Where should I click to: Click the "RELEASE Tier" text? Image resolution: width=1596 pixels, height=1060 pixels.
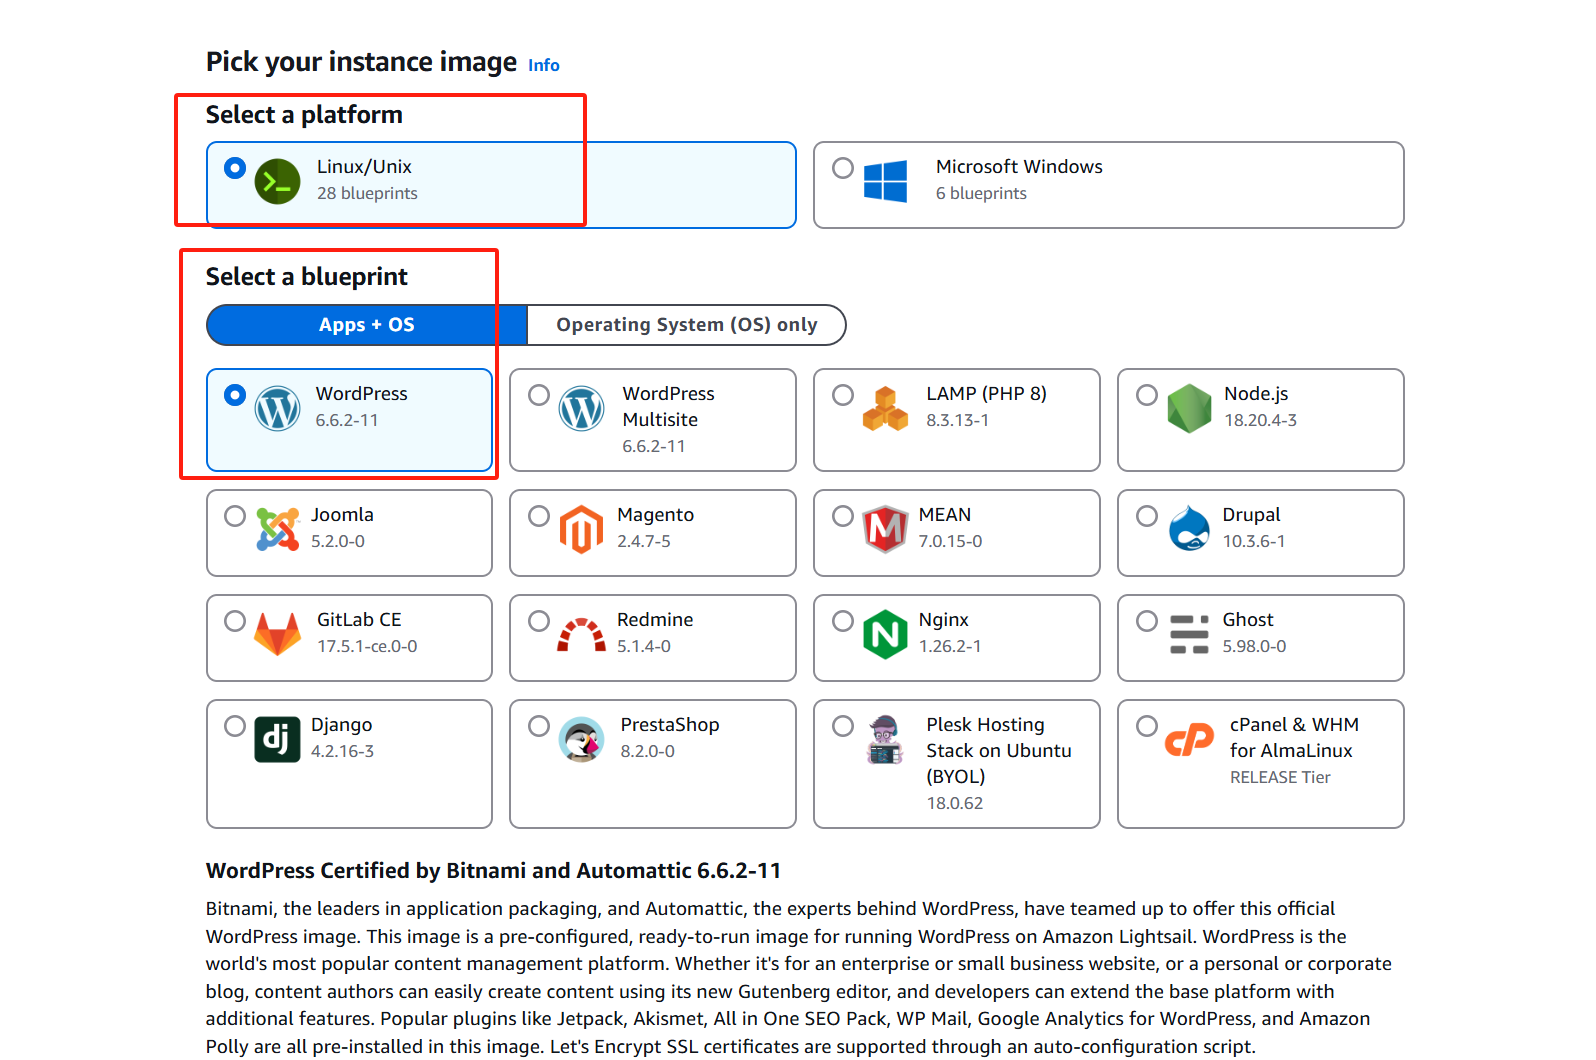[x=1280, y=777]
